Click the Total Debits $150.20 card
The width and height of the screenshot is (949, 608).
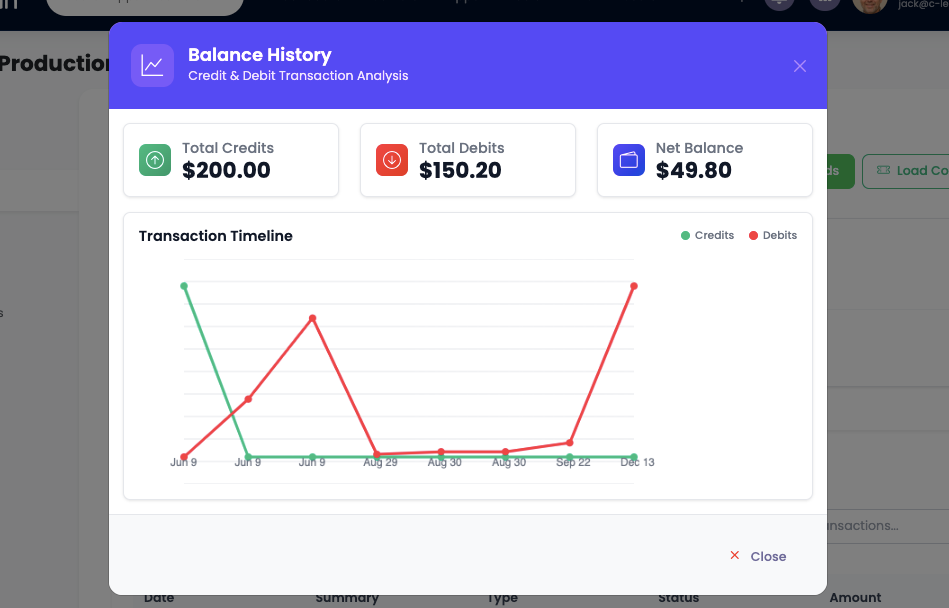pyautogui.click(x=467, y=160)
